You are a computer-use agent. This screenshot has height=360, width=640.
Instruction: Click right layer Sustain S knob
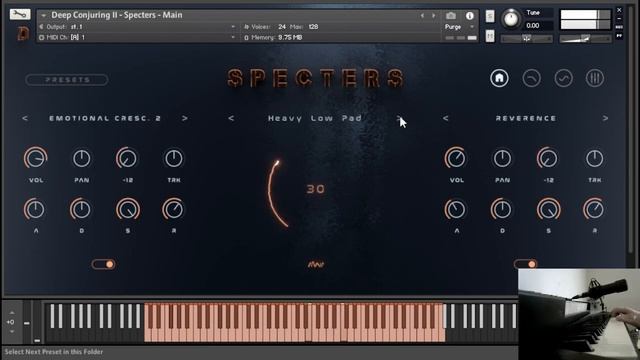click(549, 209)
